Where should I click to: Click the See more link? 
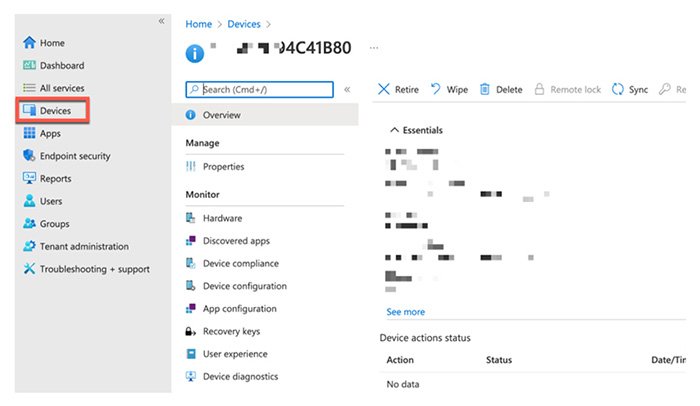pyautogui.click(x=405, y=312)
